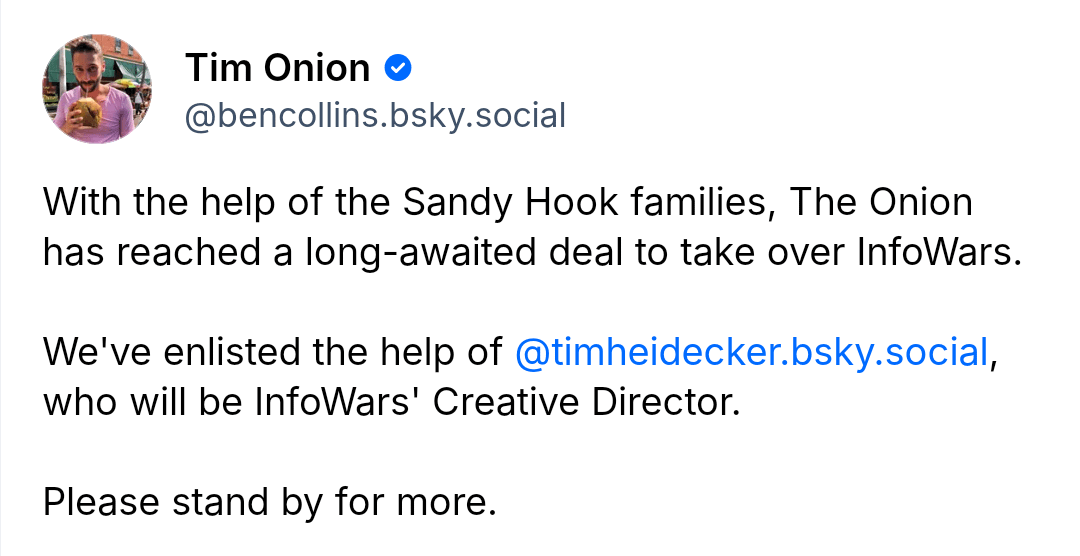The image size is (1080, 556).
Task: Click the sentence "Please stand by for more."
Action: point(270,499)
